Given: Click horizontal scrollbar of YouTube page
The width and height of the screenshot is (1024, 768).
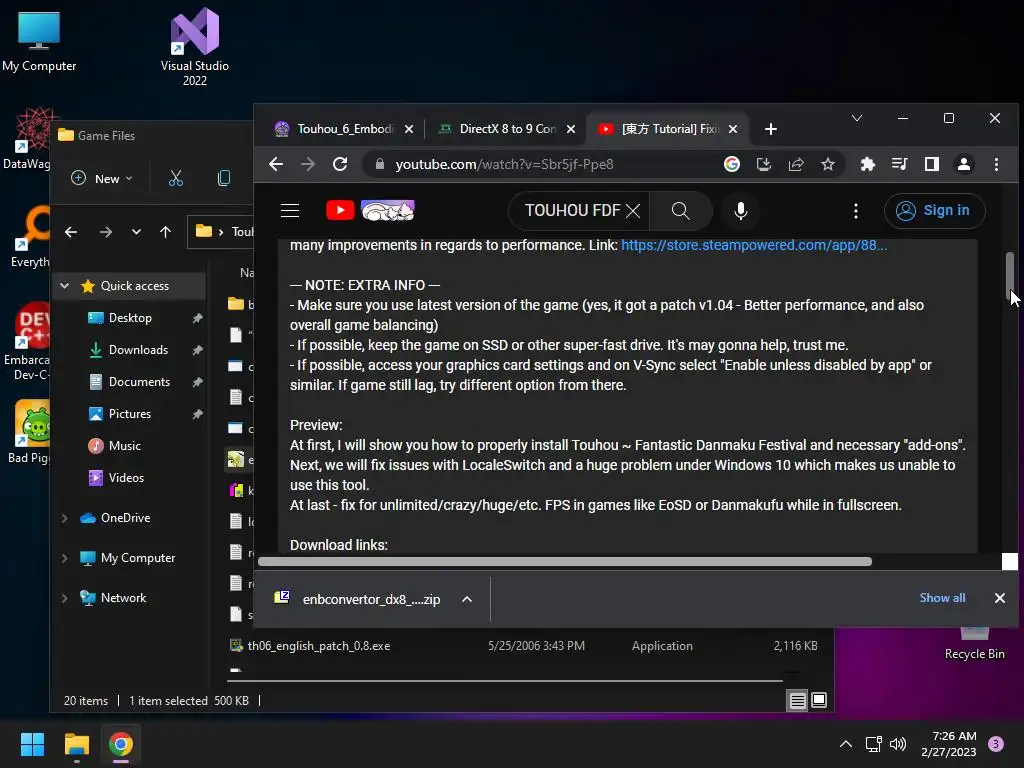Looking at the screenshot, I should tap(565, 562).
